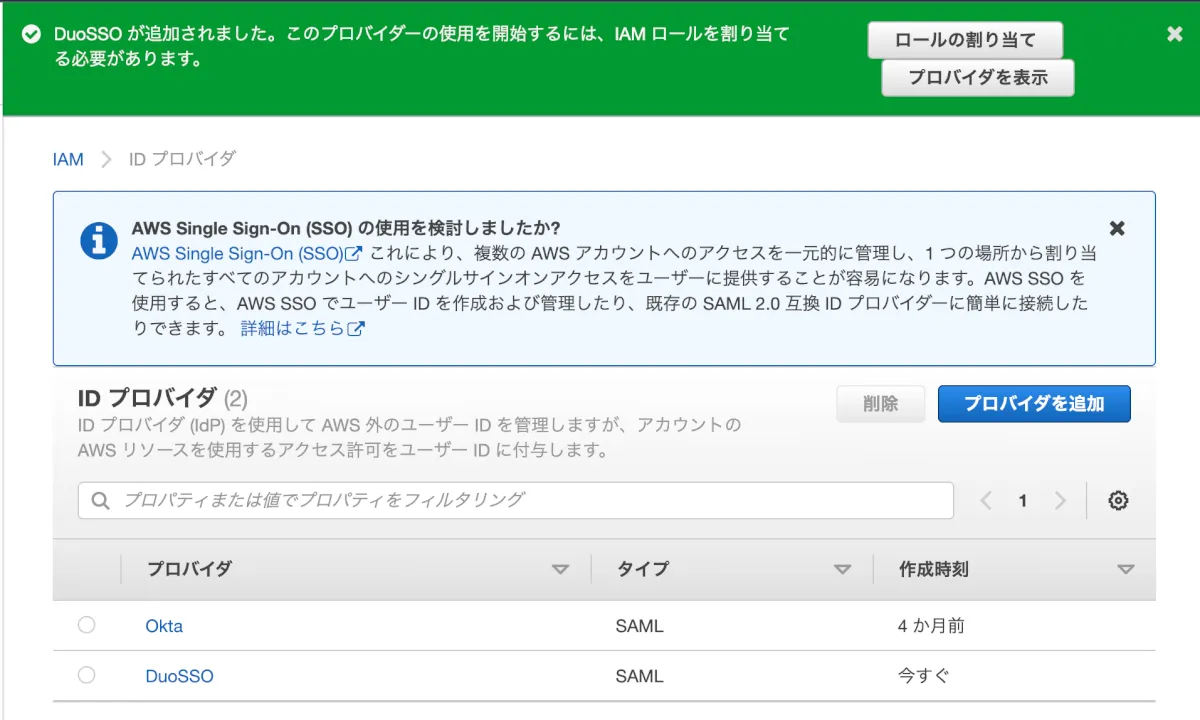This screenshot has height=720, width=1200.
Task: Go to previous page arrow
Action: tap(986, 501)
